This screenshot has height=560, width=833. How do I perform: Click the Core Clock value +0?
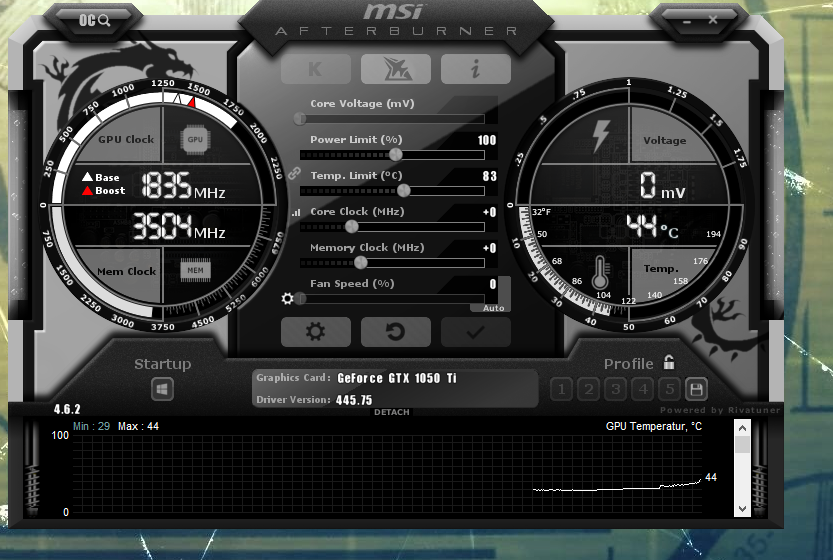pos(489,212)
